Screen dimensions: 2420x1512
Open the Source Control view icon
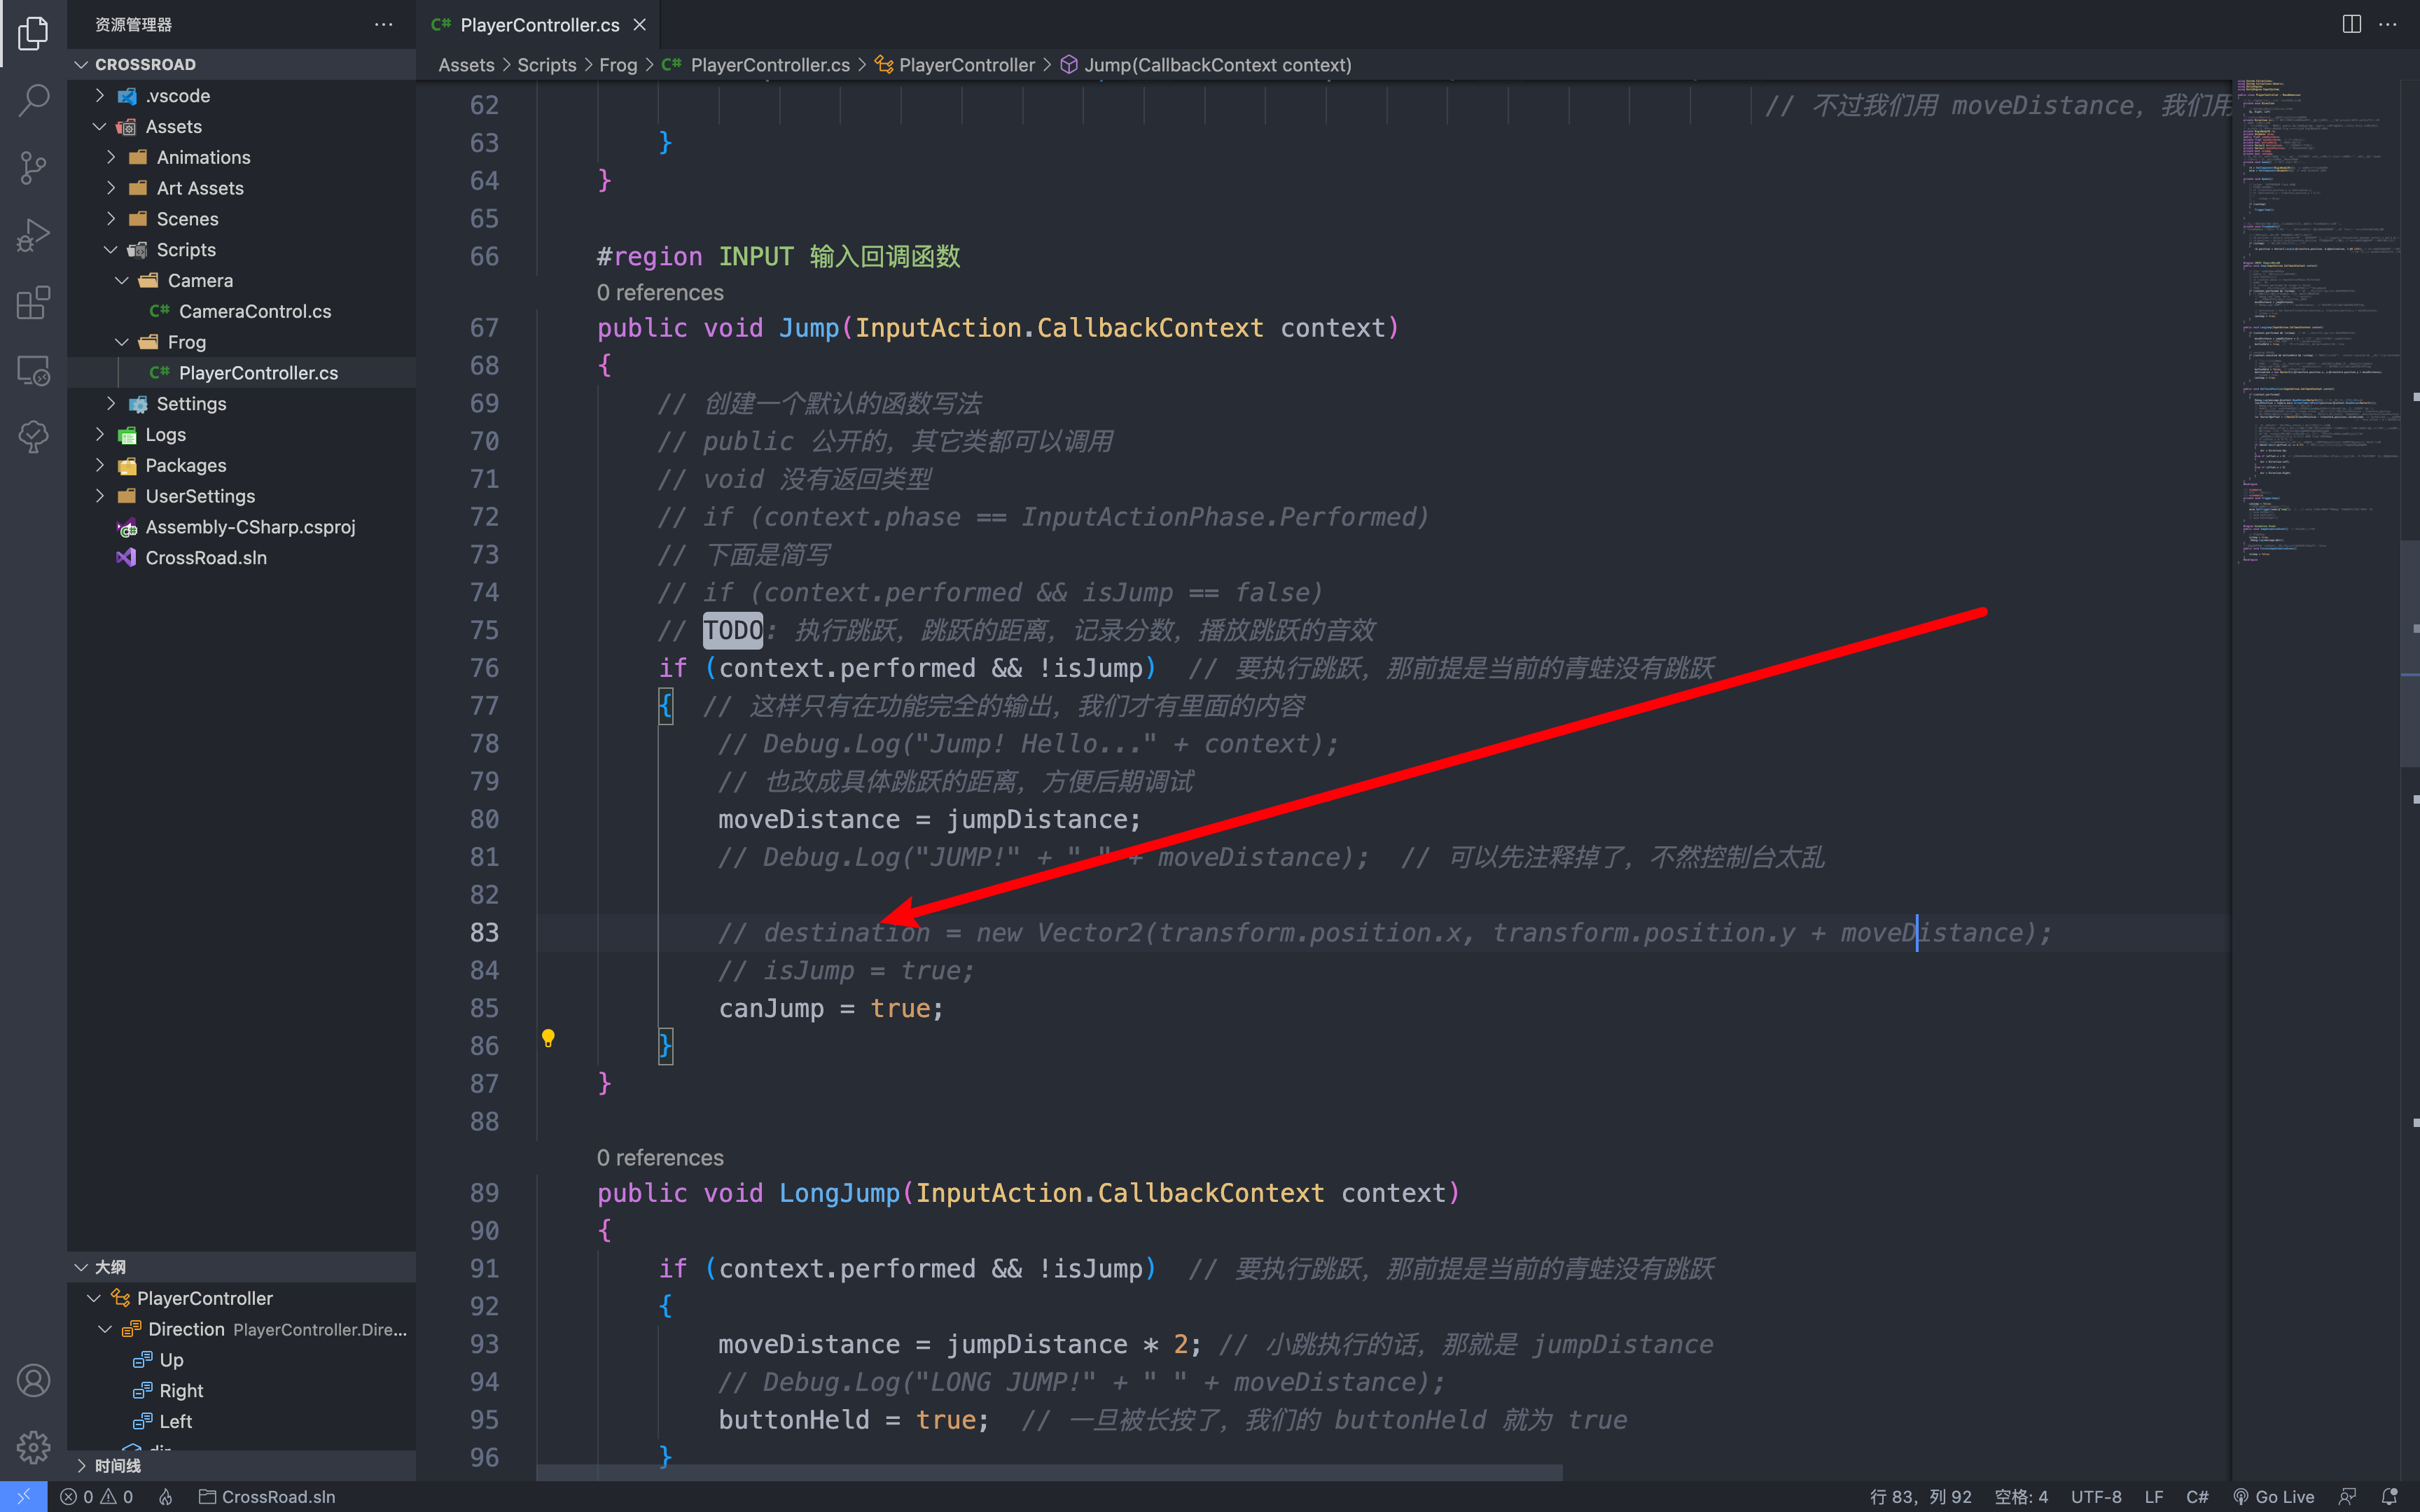tap(33, 167)
